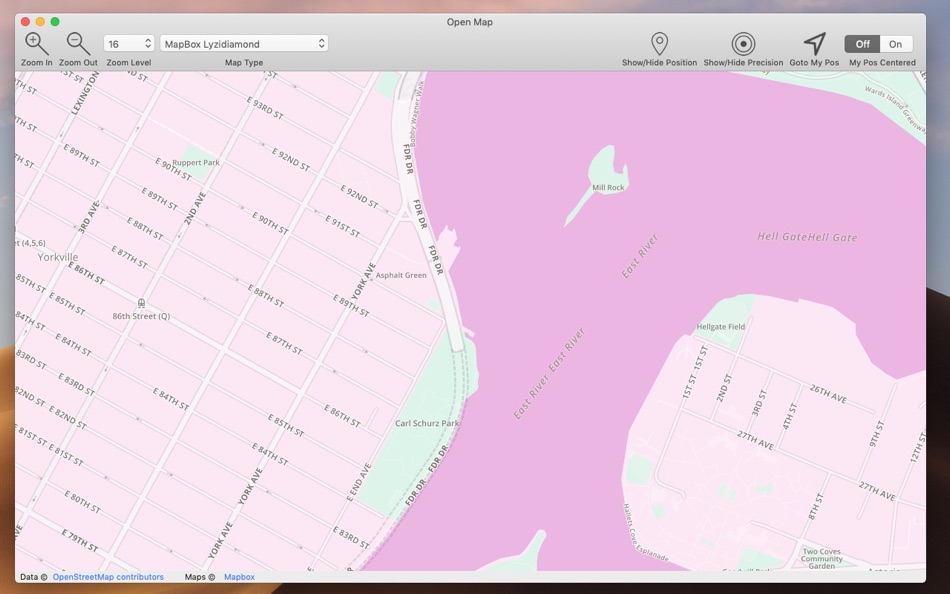Click the Wards Island Greenway label

click(895, 109)
